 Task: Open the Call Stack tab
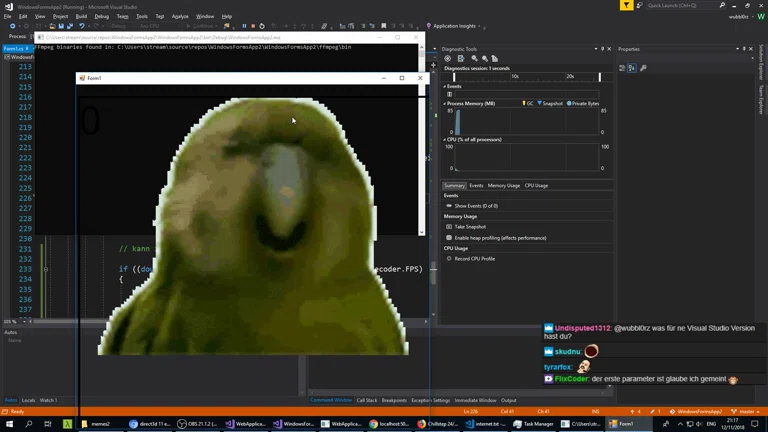[x=367, y=400]
